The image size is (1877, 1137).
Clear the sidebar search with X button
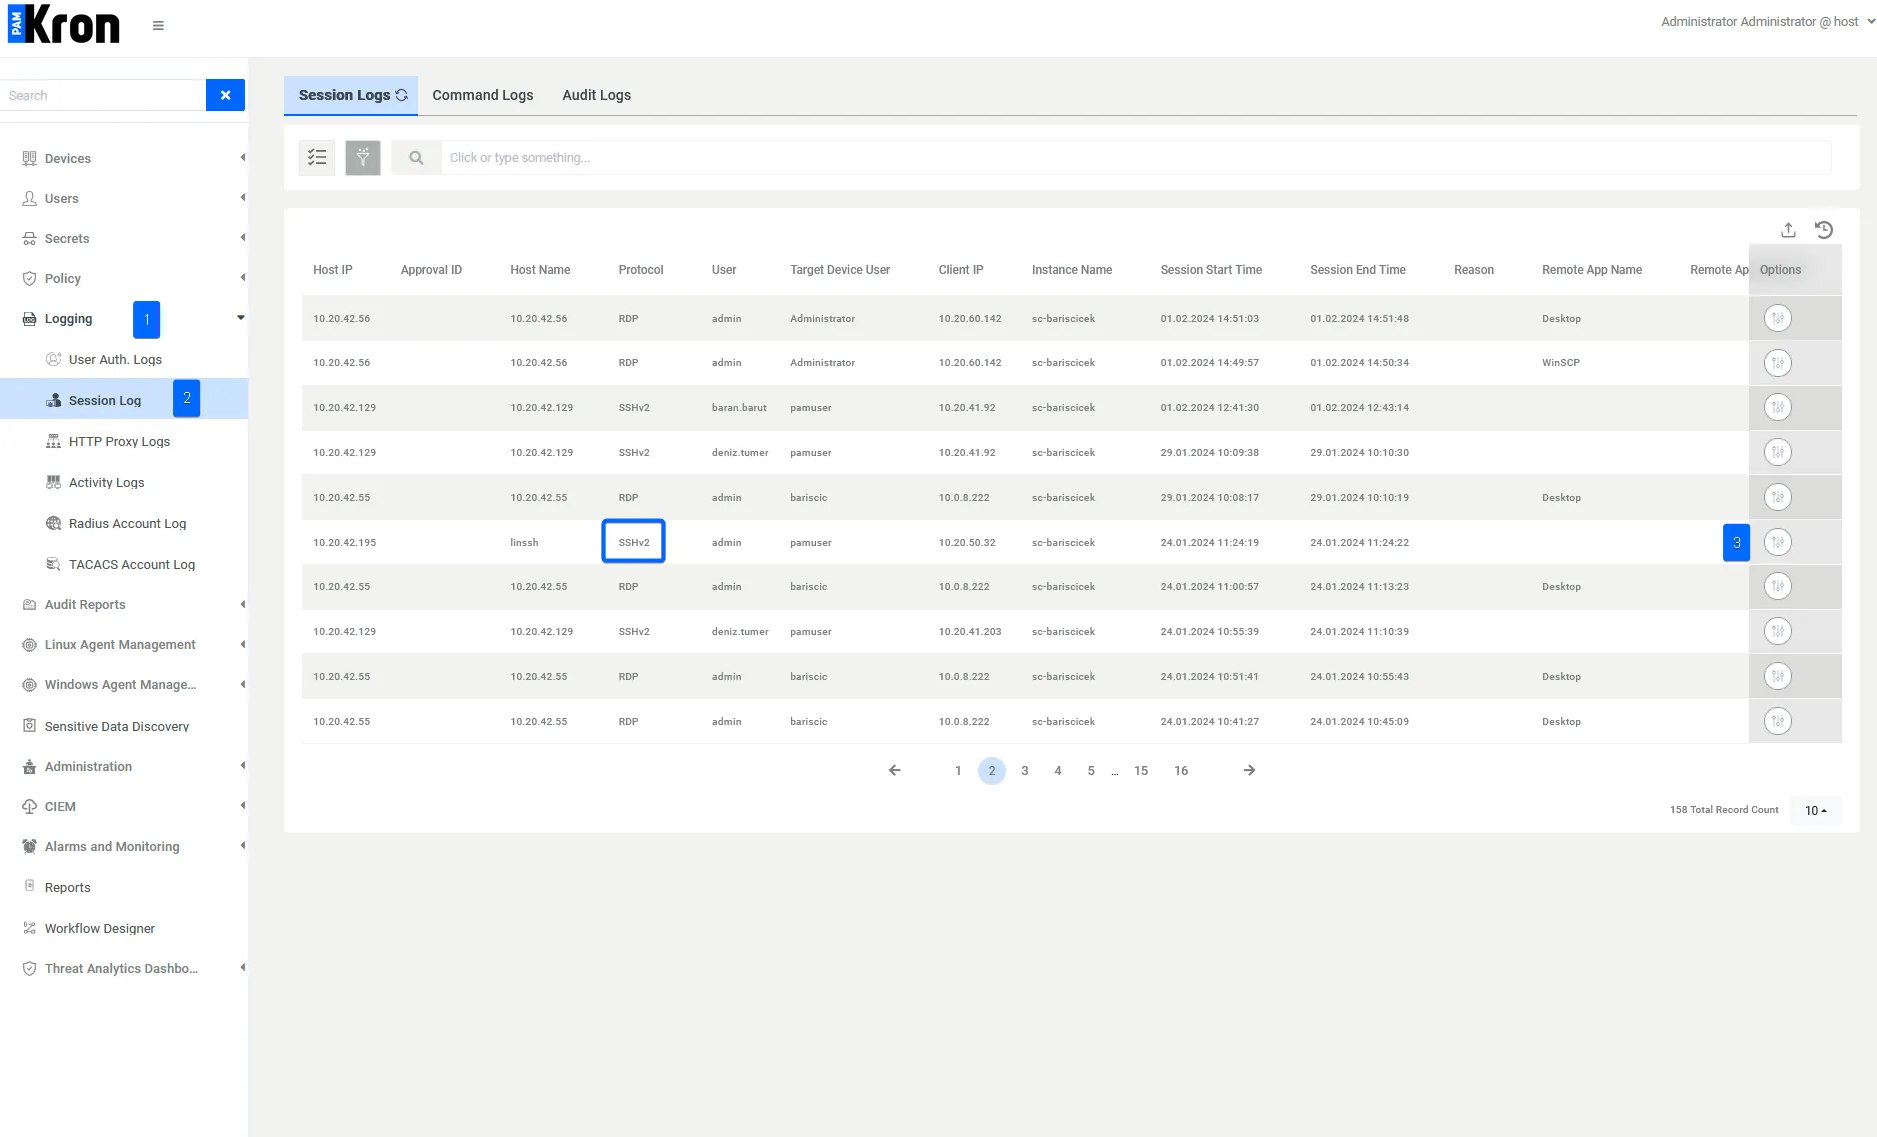pos(225,95)
